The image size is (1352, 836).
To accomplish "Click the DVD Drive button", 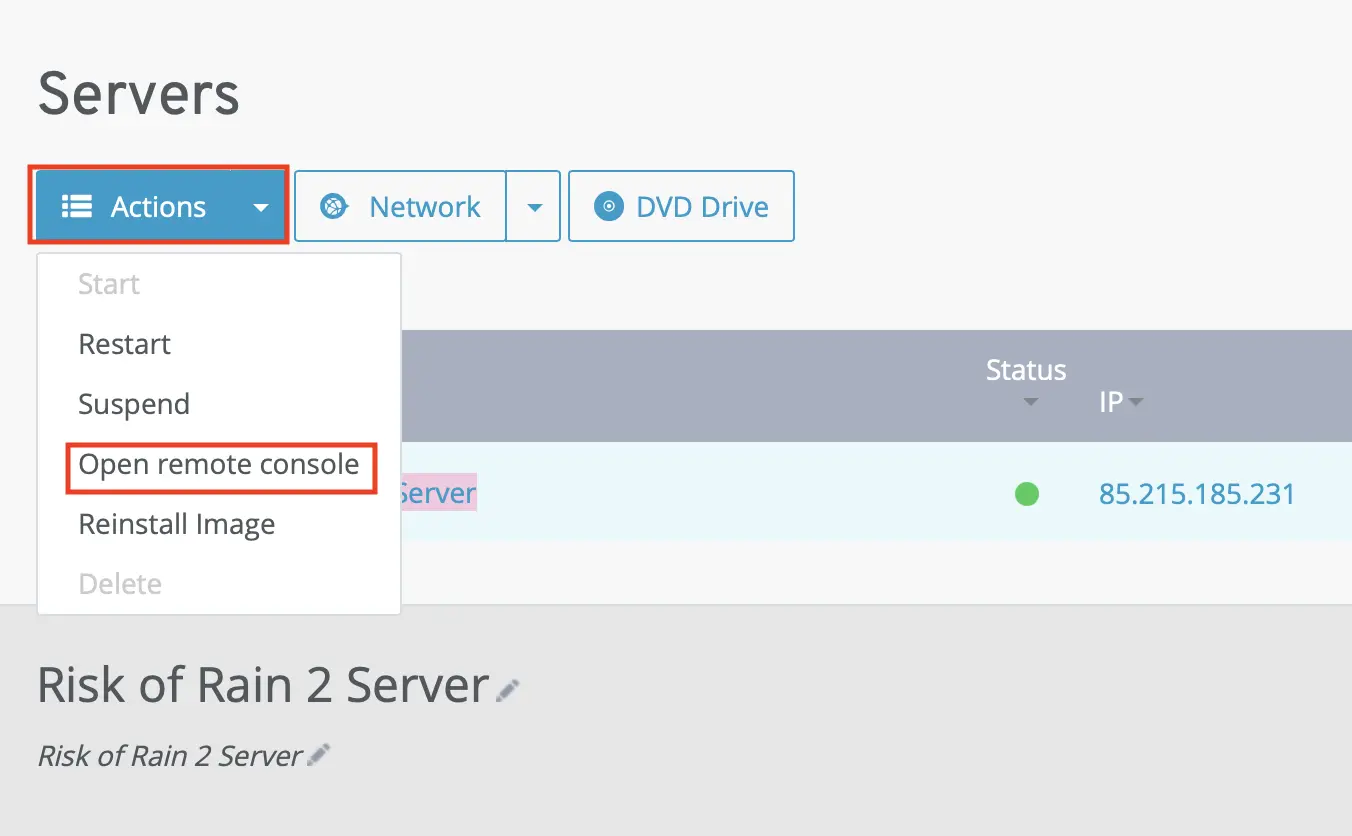I will (681, 206).
